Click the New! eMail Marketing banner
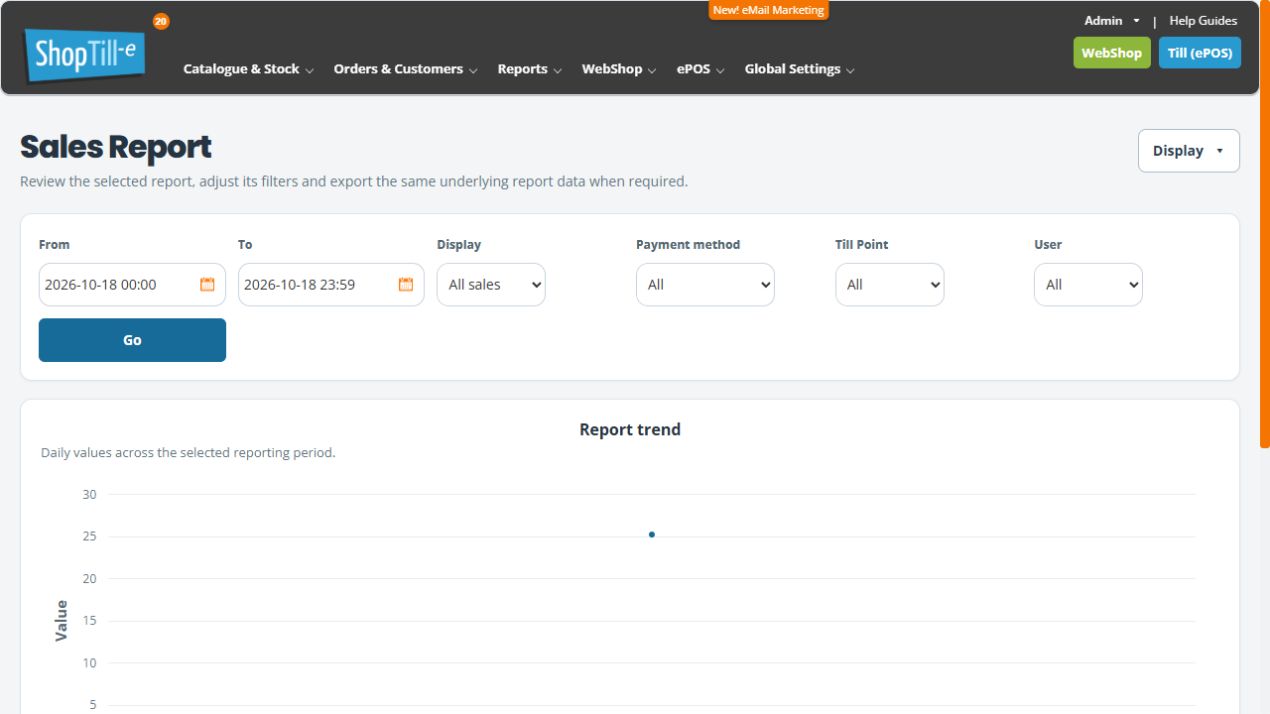Screen dimensions: 1270x714 point(769,10)
